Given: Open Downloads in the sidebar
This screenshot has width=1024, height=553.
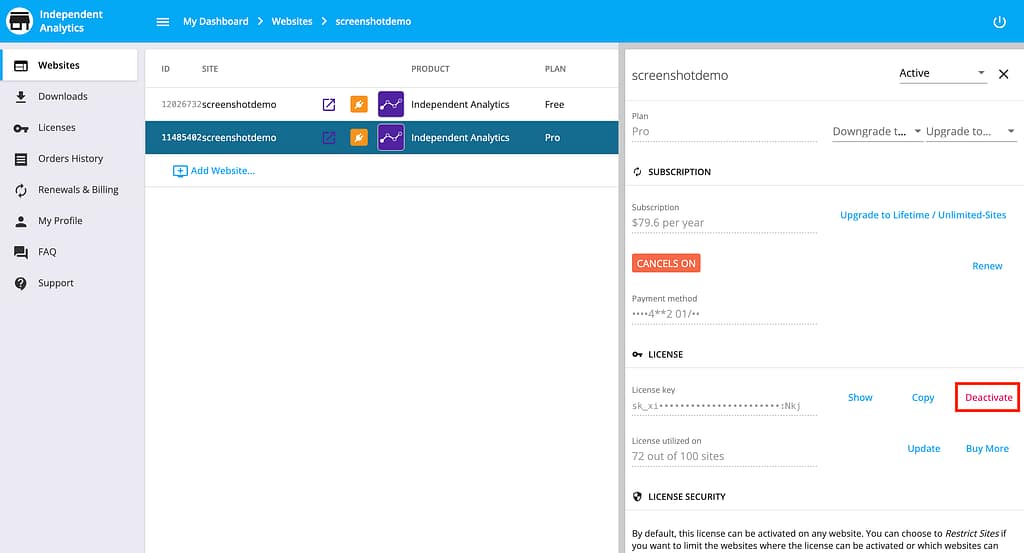Looking at the screenshot, I should point(62,97).
